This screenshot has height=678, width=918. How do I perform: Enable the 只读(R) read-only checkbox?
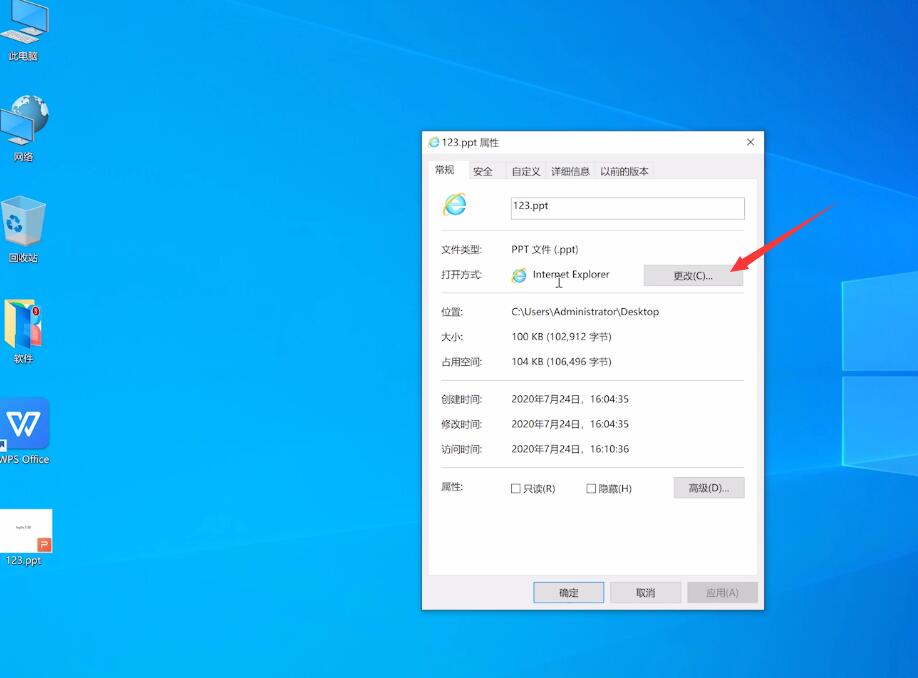[x=516, y=488]
